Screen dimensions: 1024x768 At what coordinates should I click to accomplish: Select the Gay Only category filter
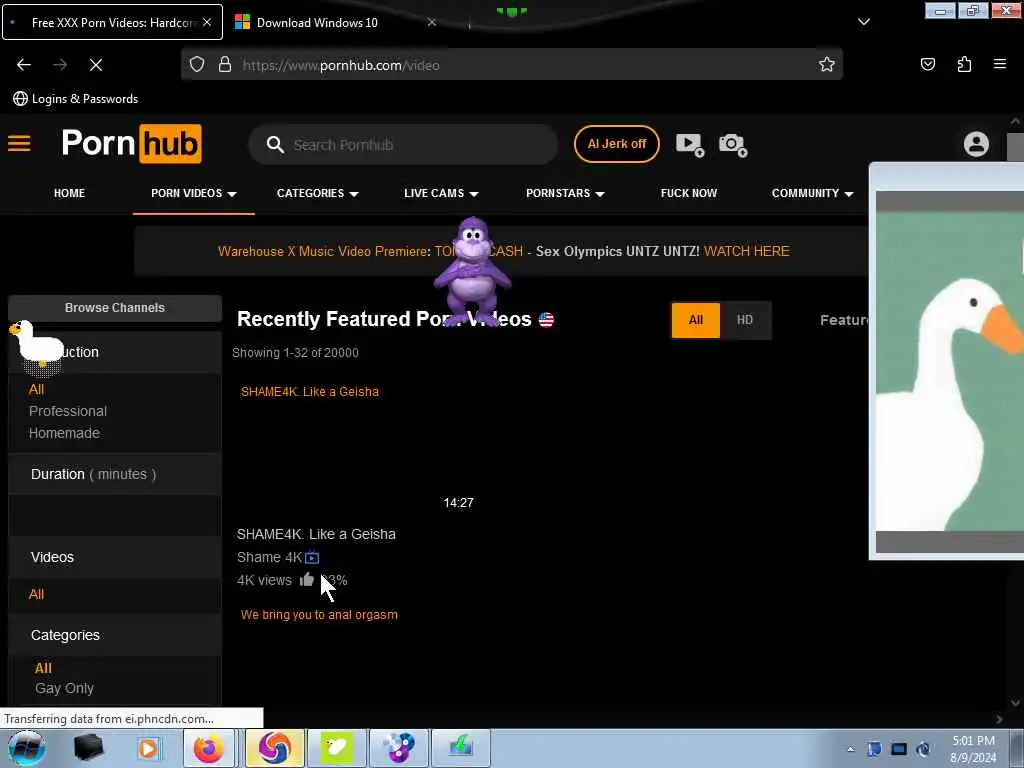65,688
